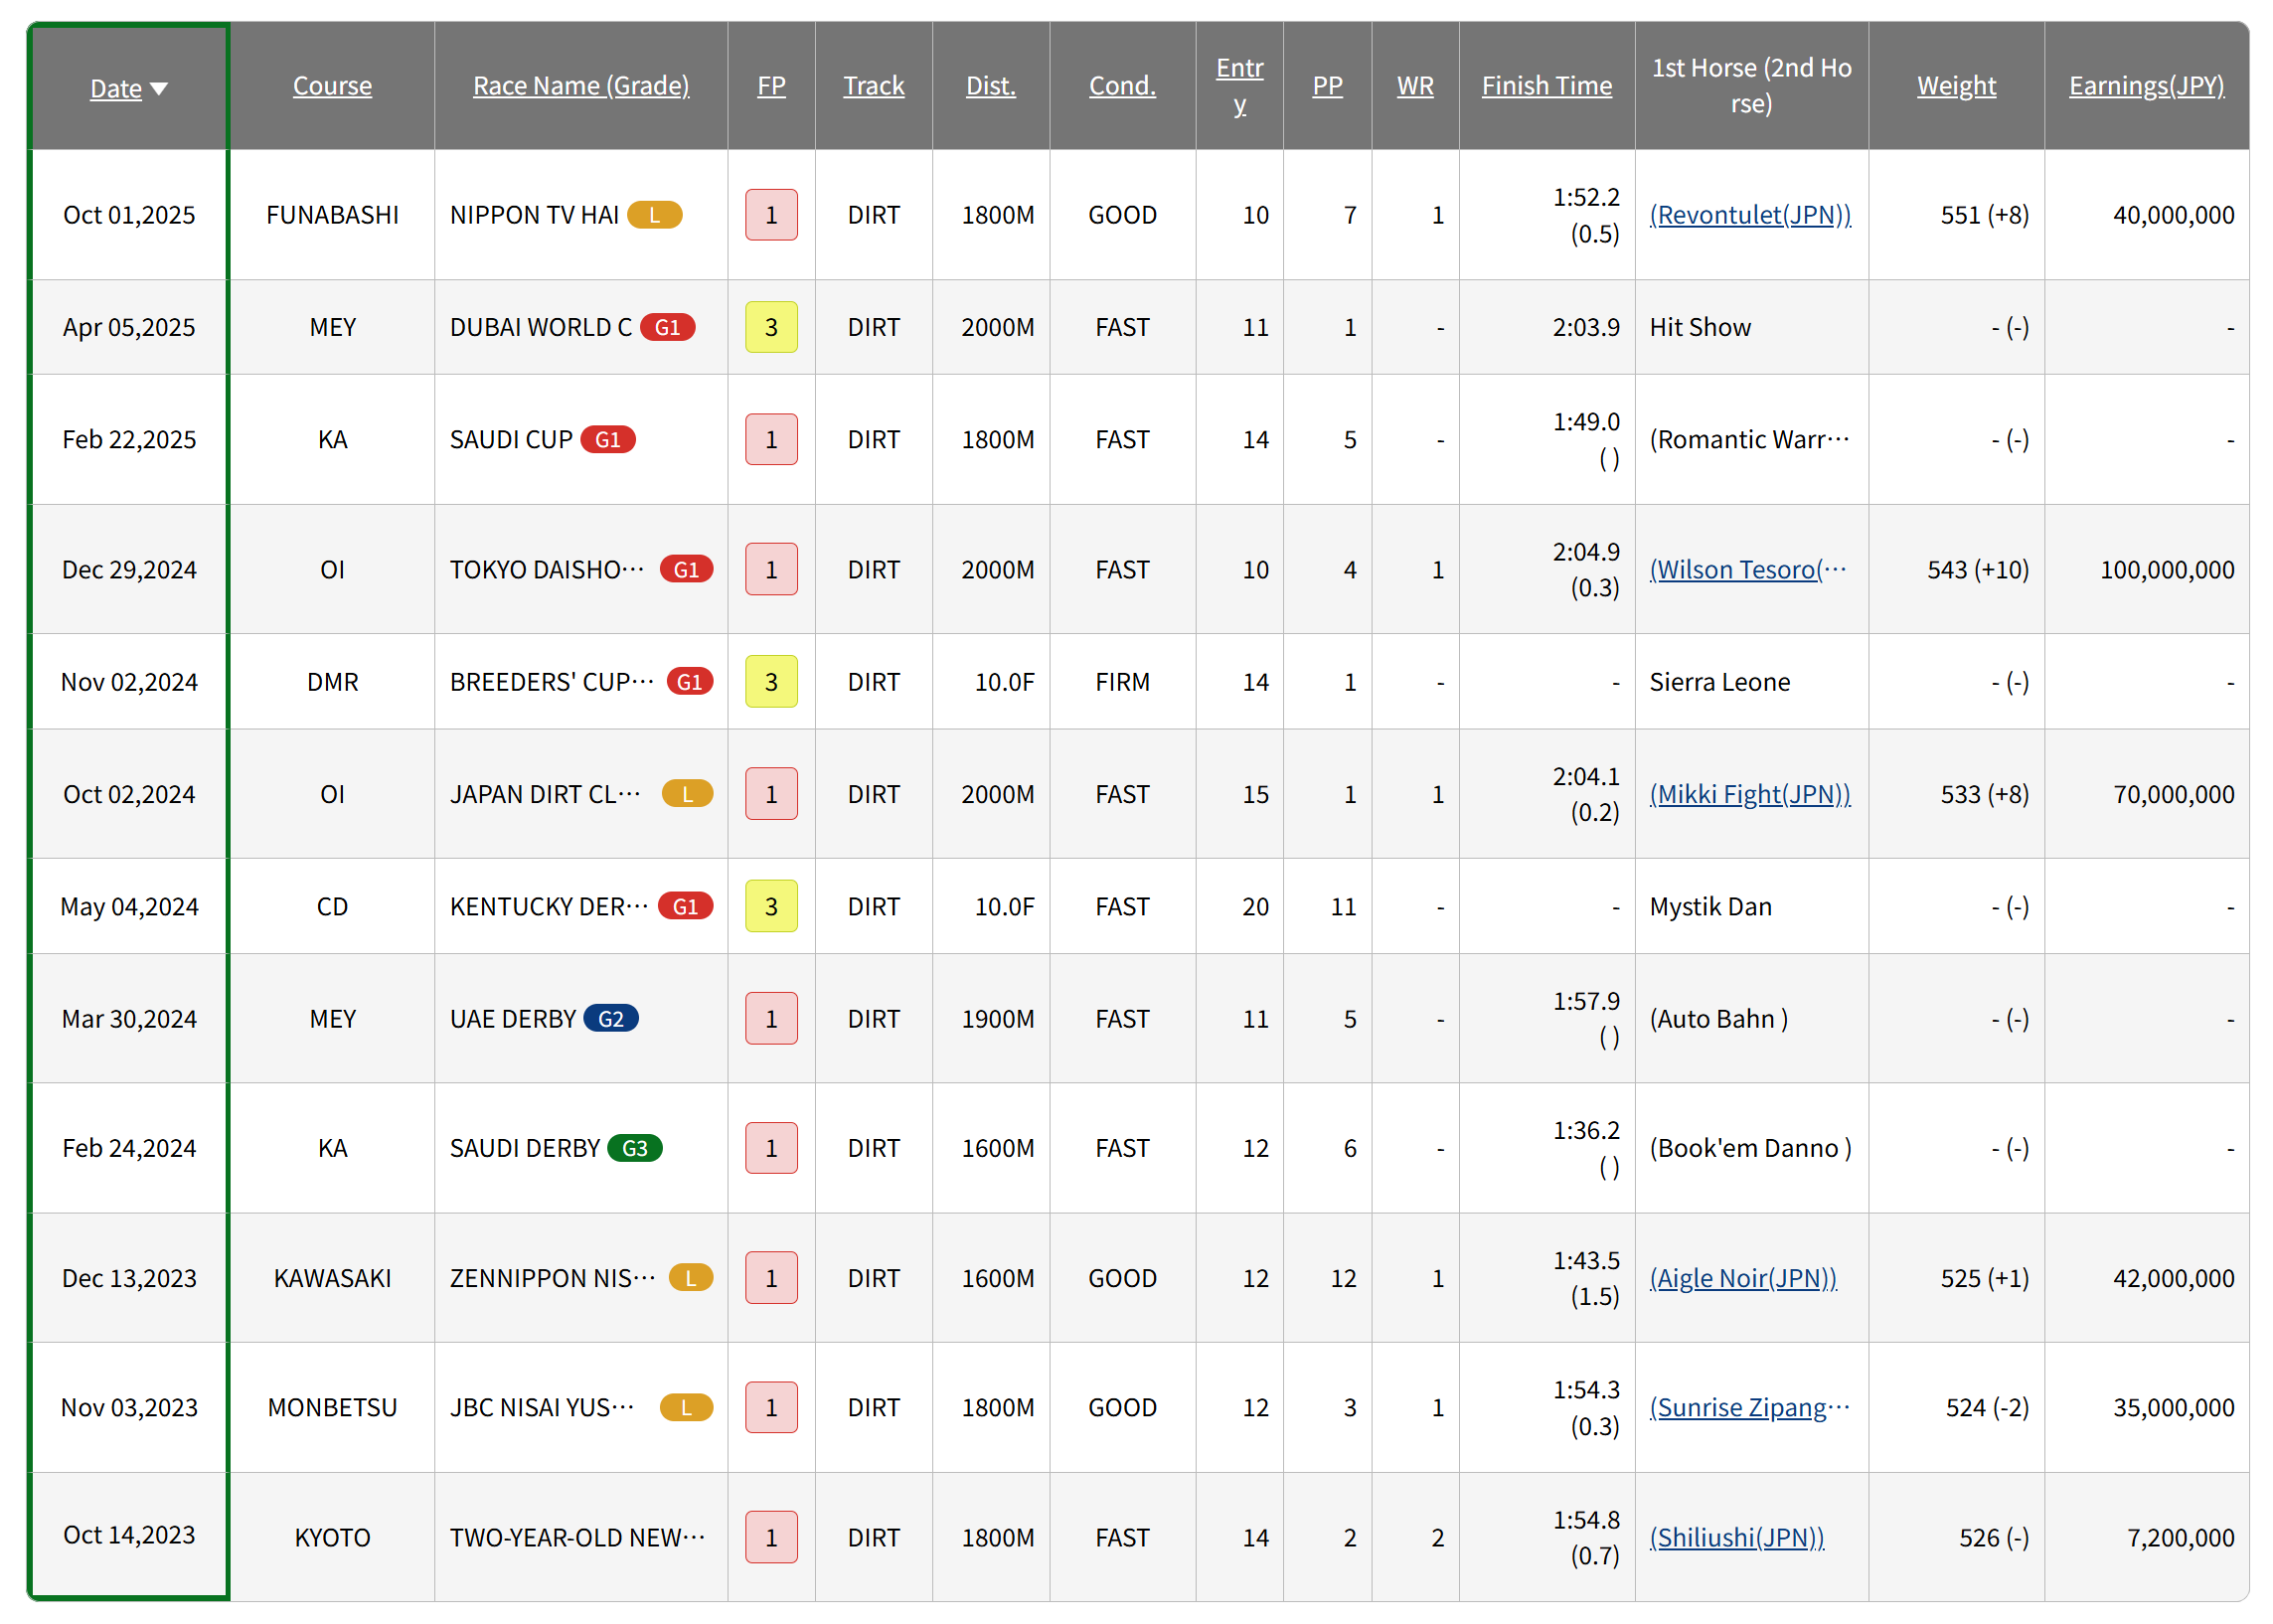
Task: Sort by Race Name (Grade) header
Action: tap(581, 86)
